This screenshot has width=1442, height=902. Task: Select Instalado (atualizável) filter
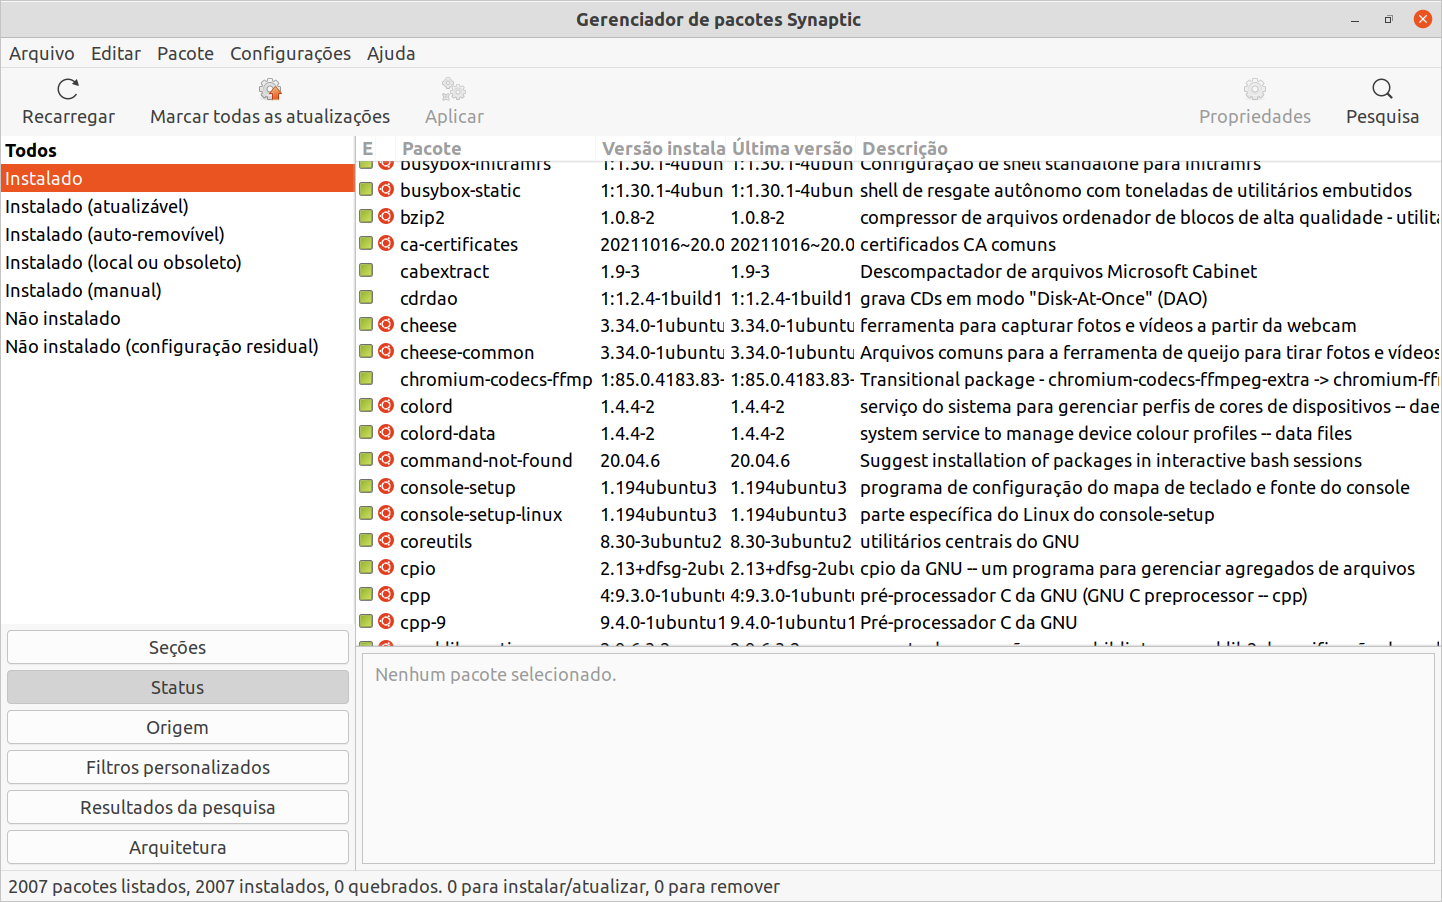coord(178,206)
